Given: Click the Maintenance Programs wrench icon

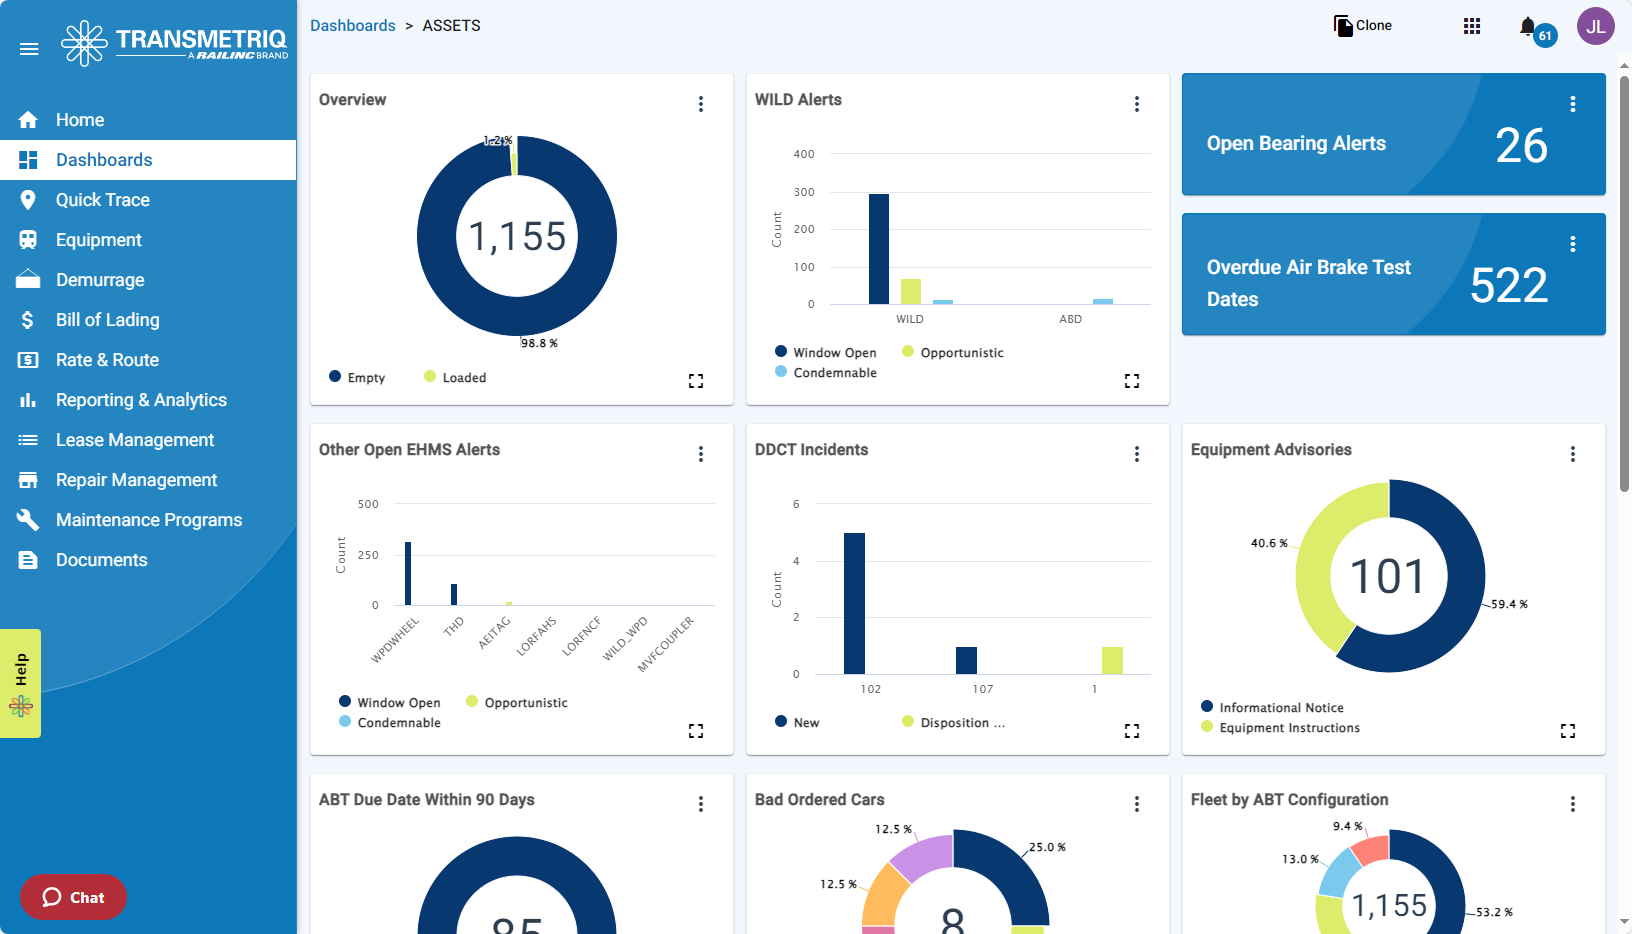Looking at the screenshot, I should coord(28,520).
